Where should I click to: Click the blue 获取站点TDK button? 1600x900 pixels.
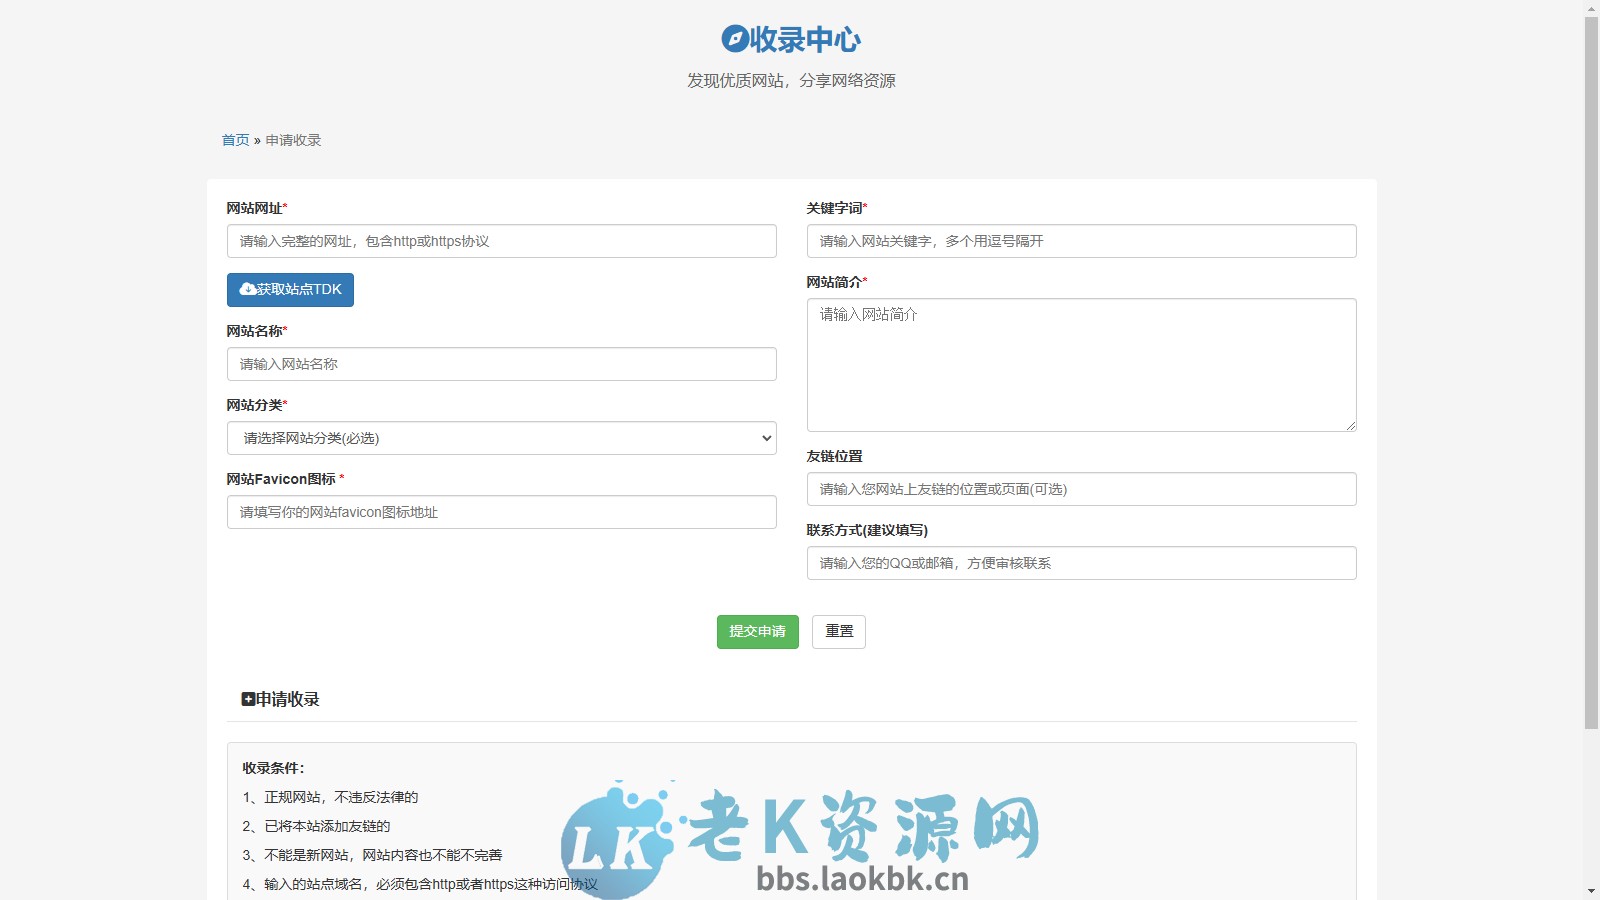(x=290, y=290)
